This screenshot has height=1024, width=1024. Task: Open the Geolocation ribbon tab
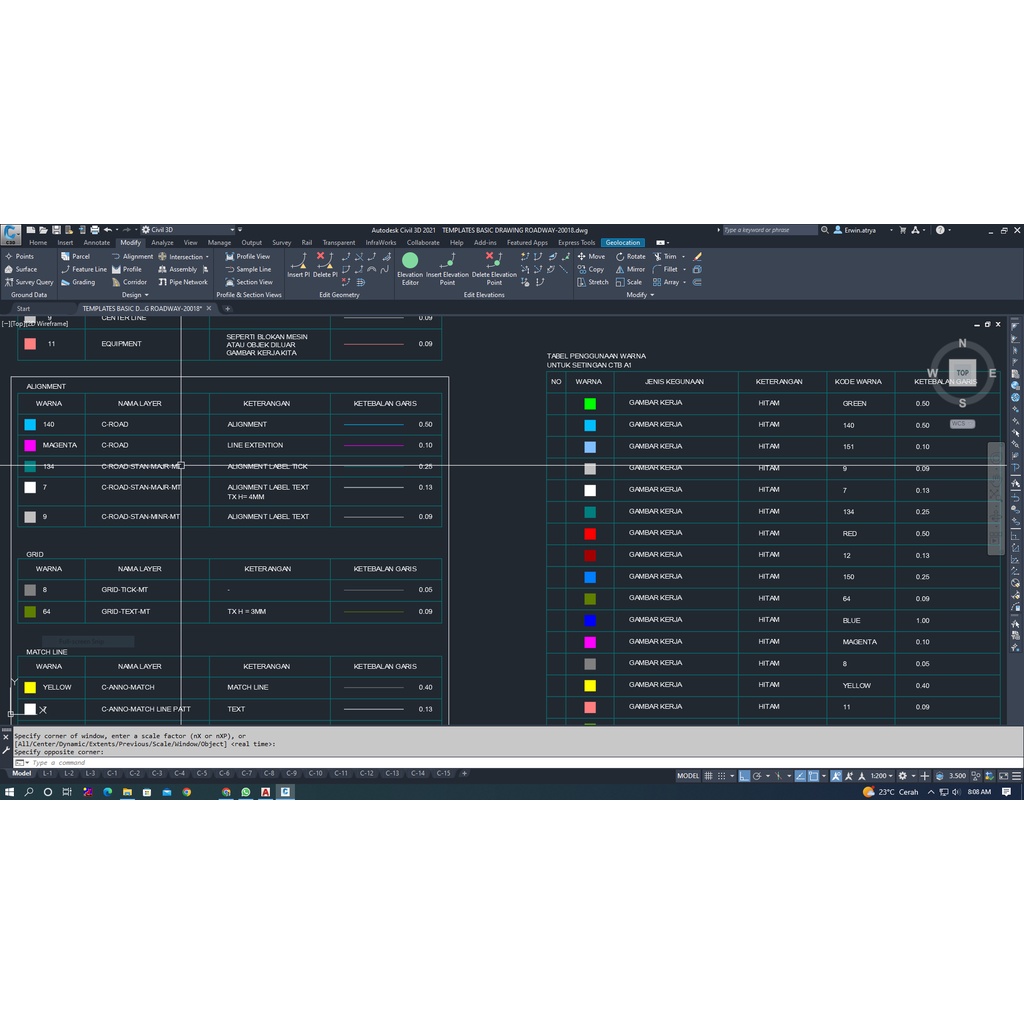(x=622, y=242)
